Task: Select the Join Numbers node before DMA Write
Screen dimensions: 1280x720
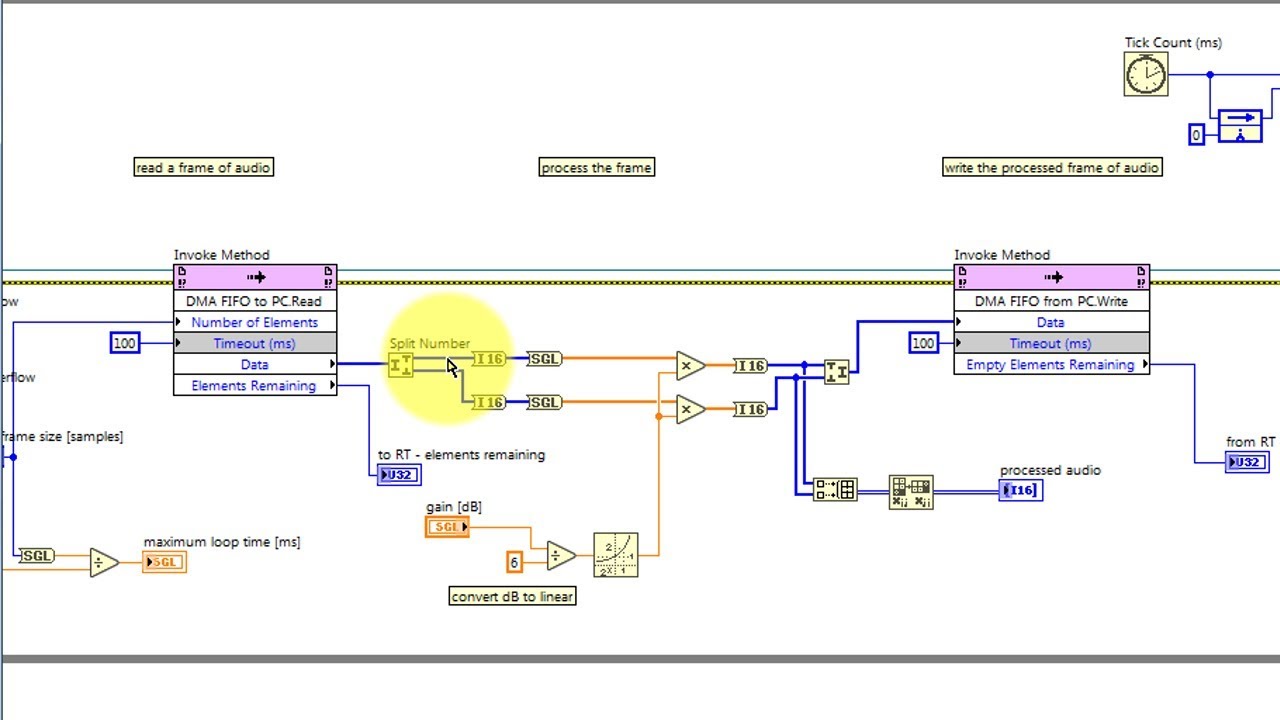Action: (837, 372)
